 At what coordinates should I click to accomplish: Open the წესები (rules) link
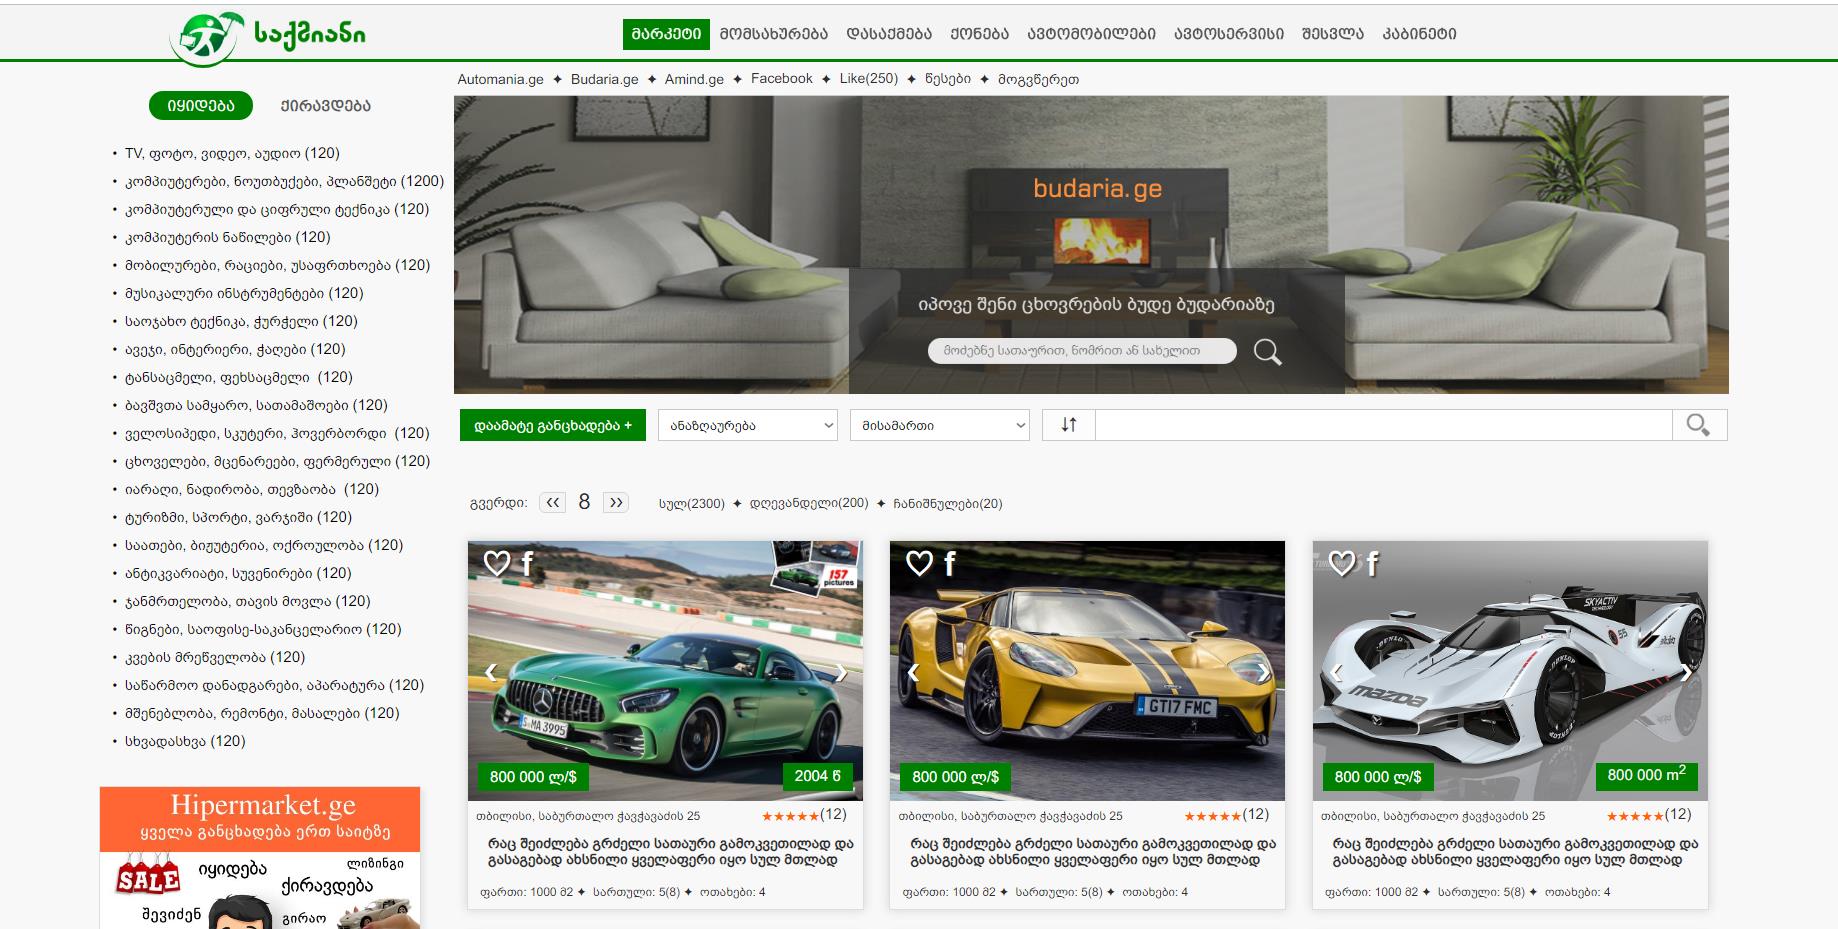coord(948,79)
